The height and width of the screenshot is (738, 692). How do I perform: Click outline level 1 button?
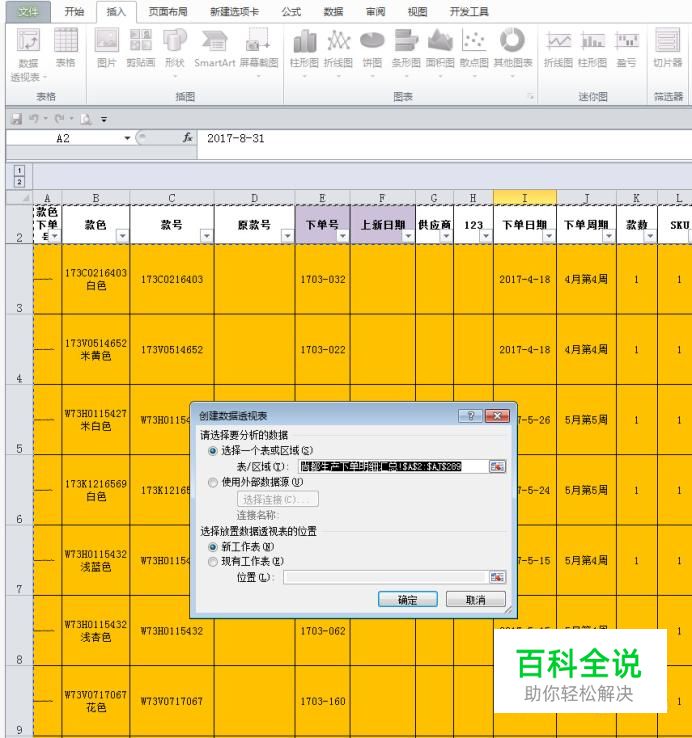[19, 170]
